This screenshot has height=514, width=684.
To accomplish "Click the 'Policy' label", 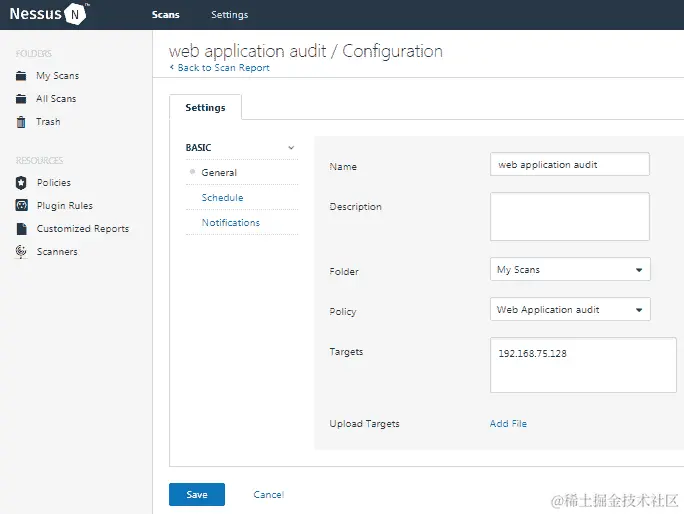I will [x=342, y=312].
